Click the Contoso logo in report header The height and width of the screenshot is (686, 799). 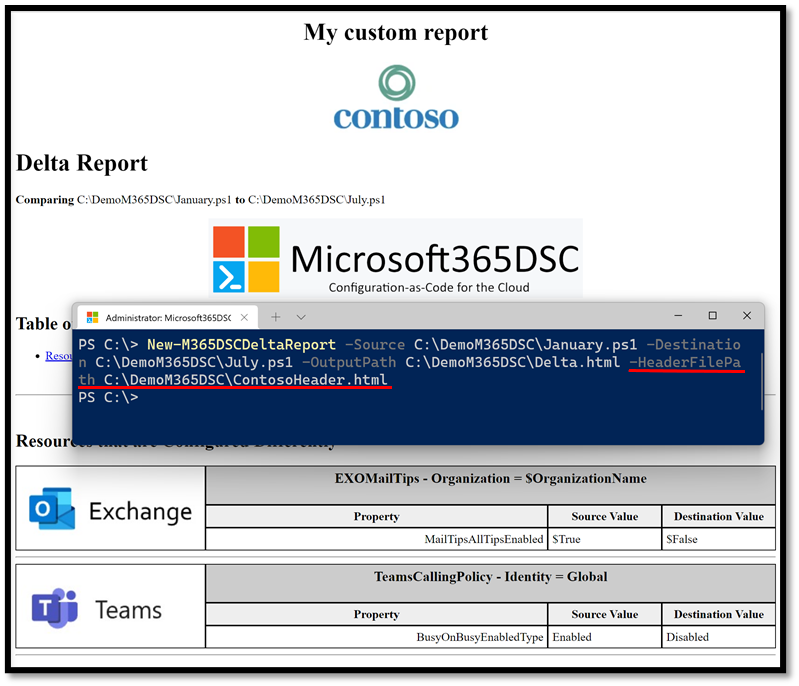396,97
